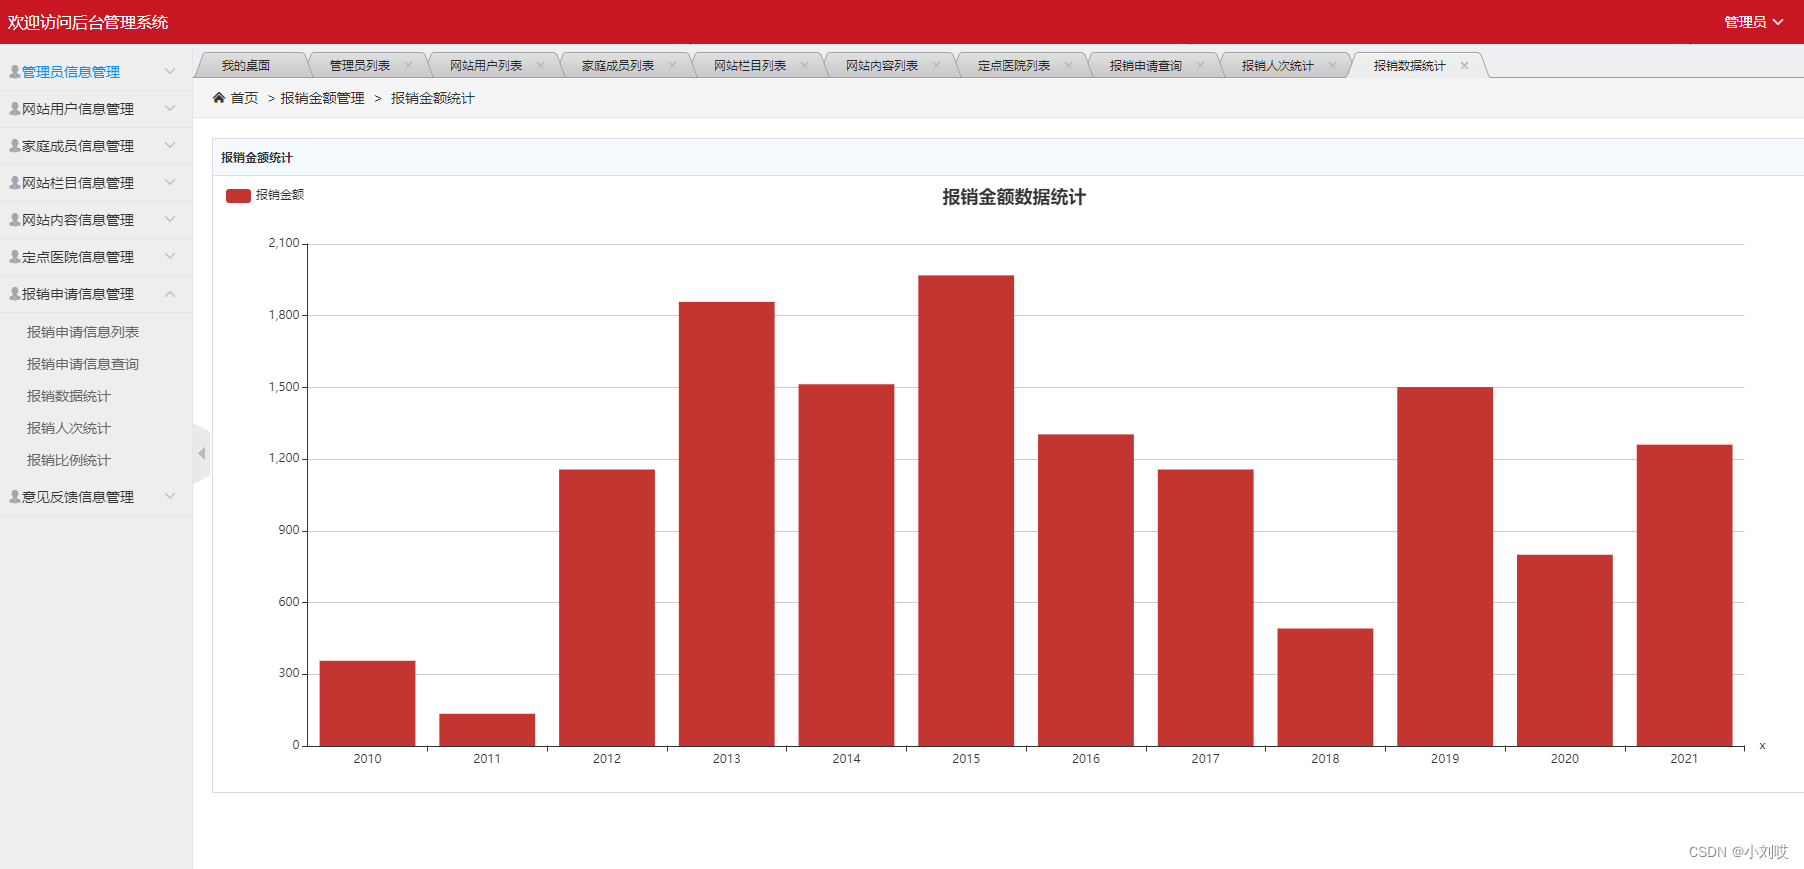Switch to 报销申请查询 tab
This screenshot has height=869, width=1804.
[1146, 66]
